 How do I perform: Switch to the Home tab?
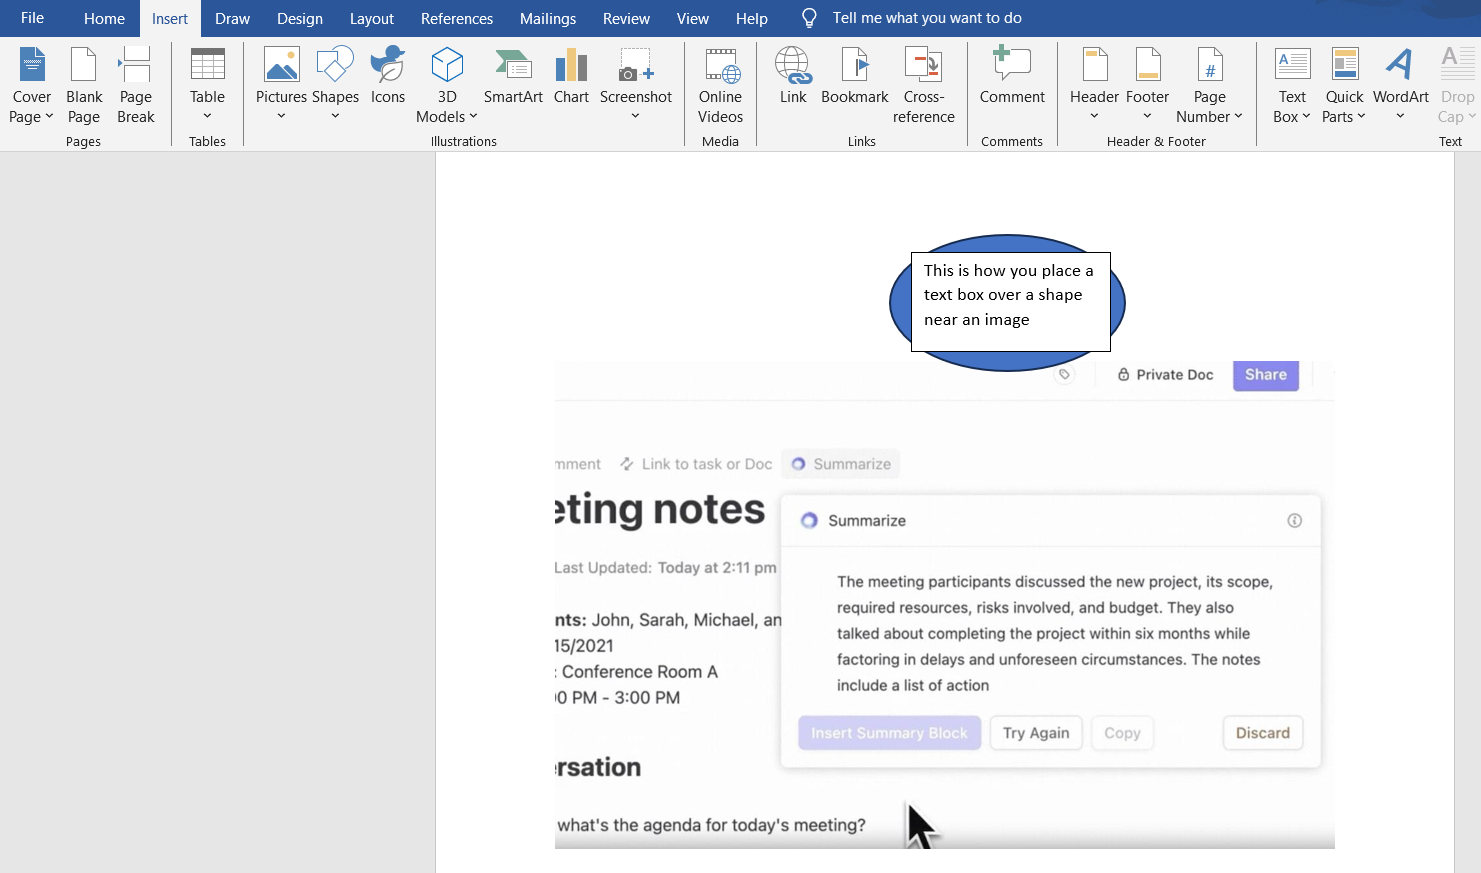coord(104,18)
